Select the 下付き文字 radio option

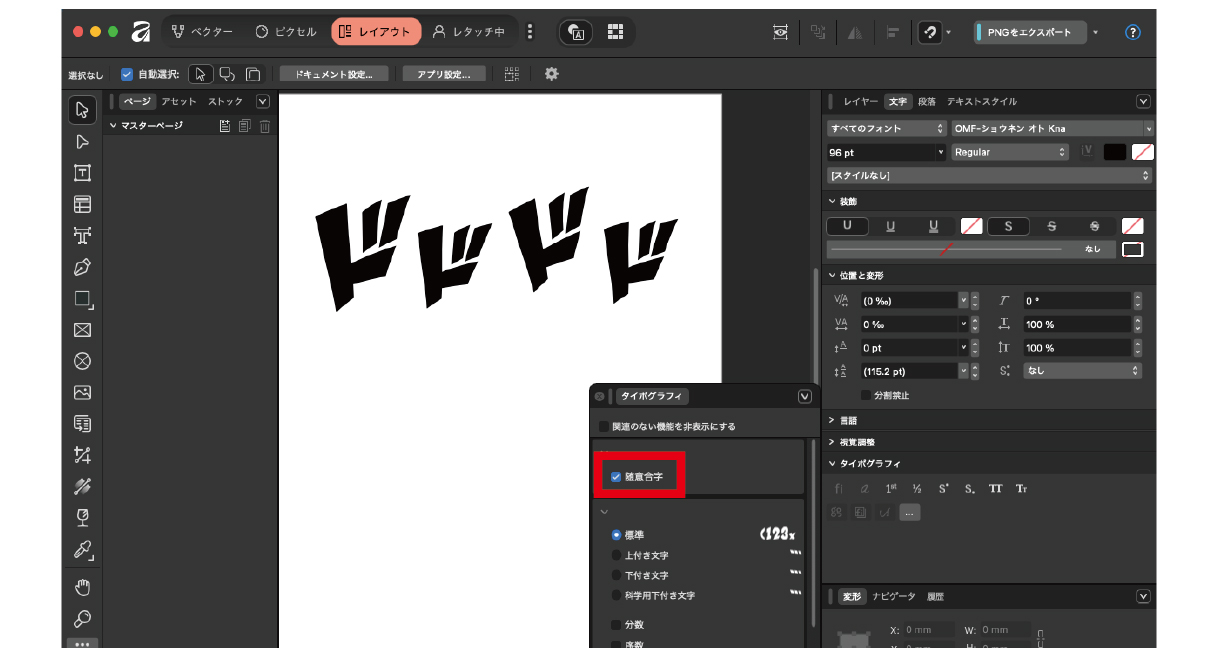coord(616,575)
